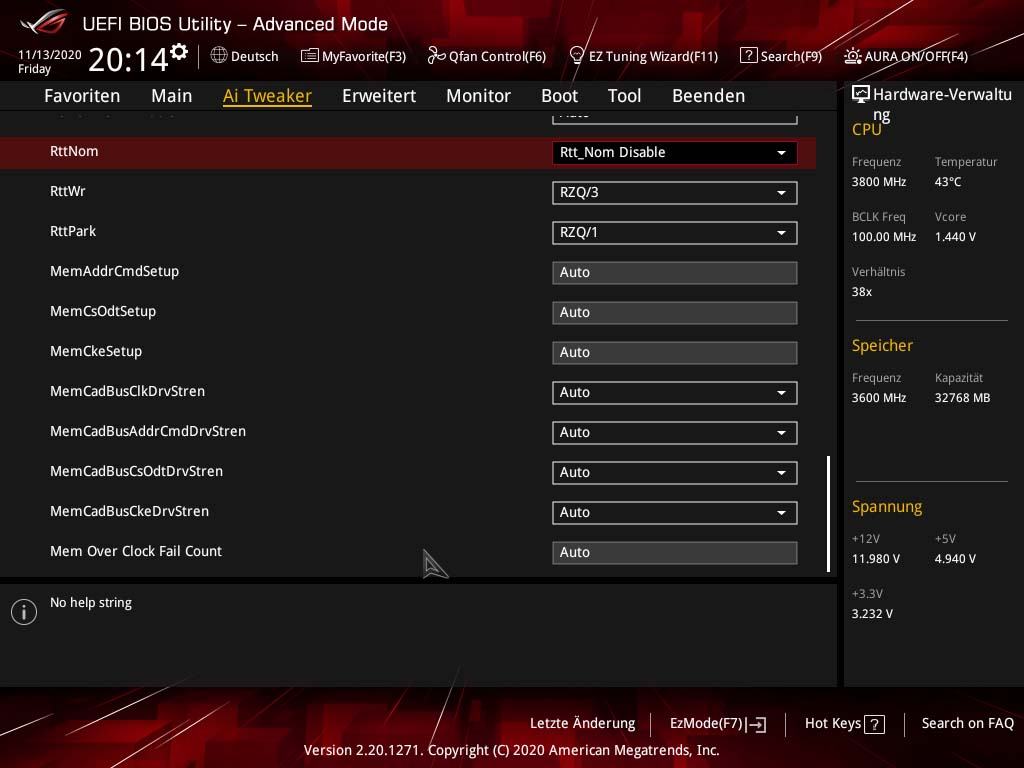The width and height of the screenshot is (1024, 768).
Task: Select the RttPark row label
Action: [x=73, y=231]
